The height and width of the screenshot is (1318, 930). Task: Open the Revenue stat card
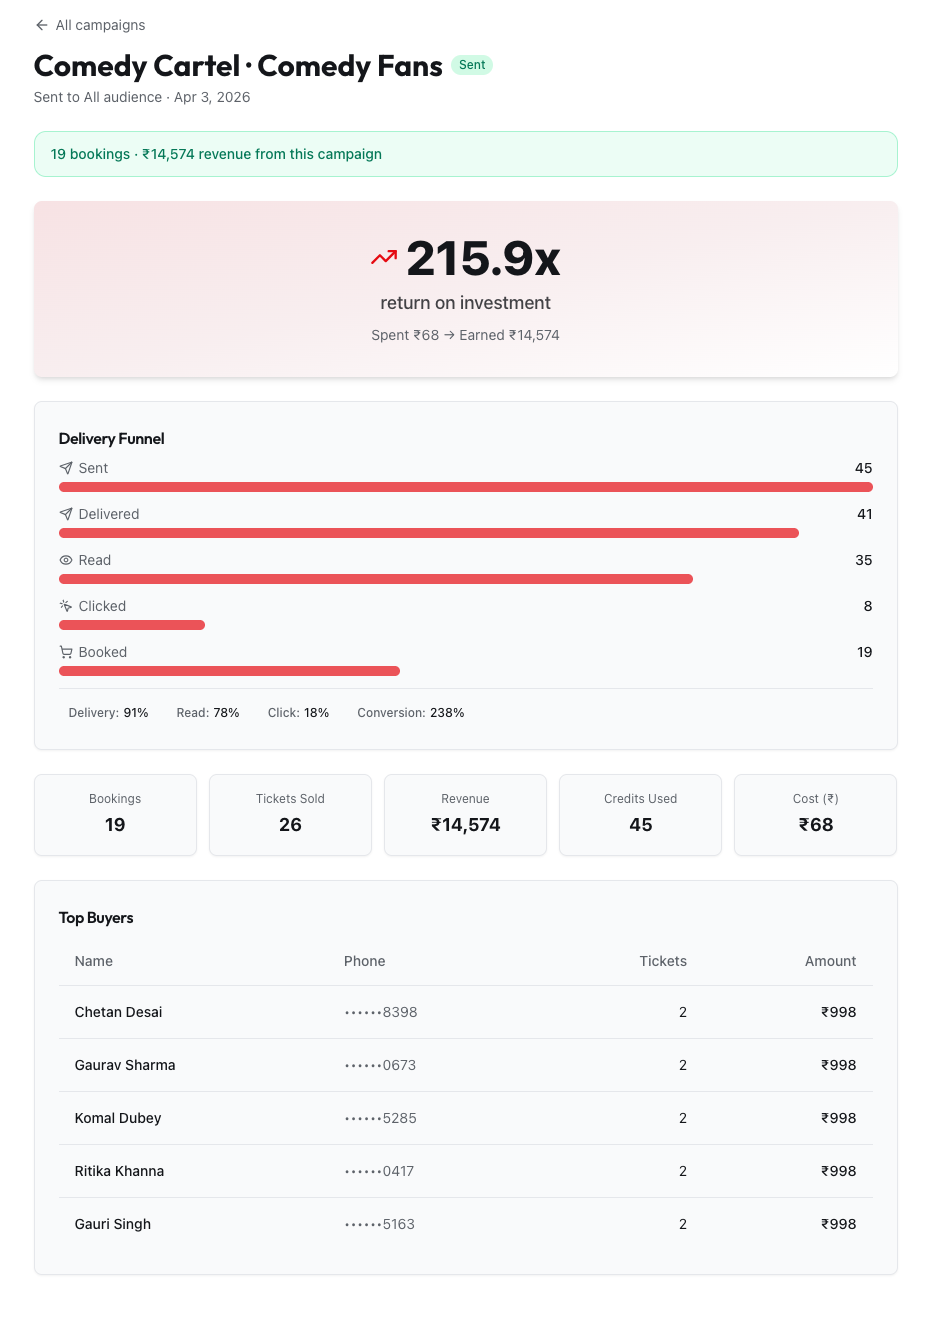[465, 814]
